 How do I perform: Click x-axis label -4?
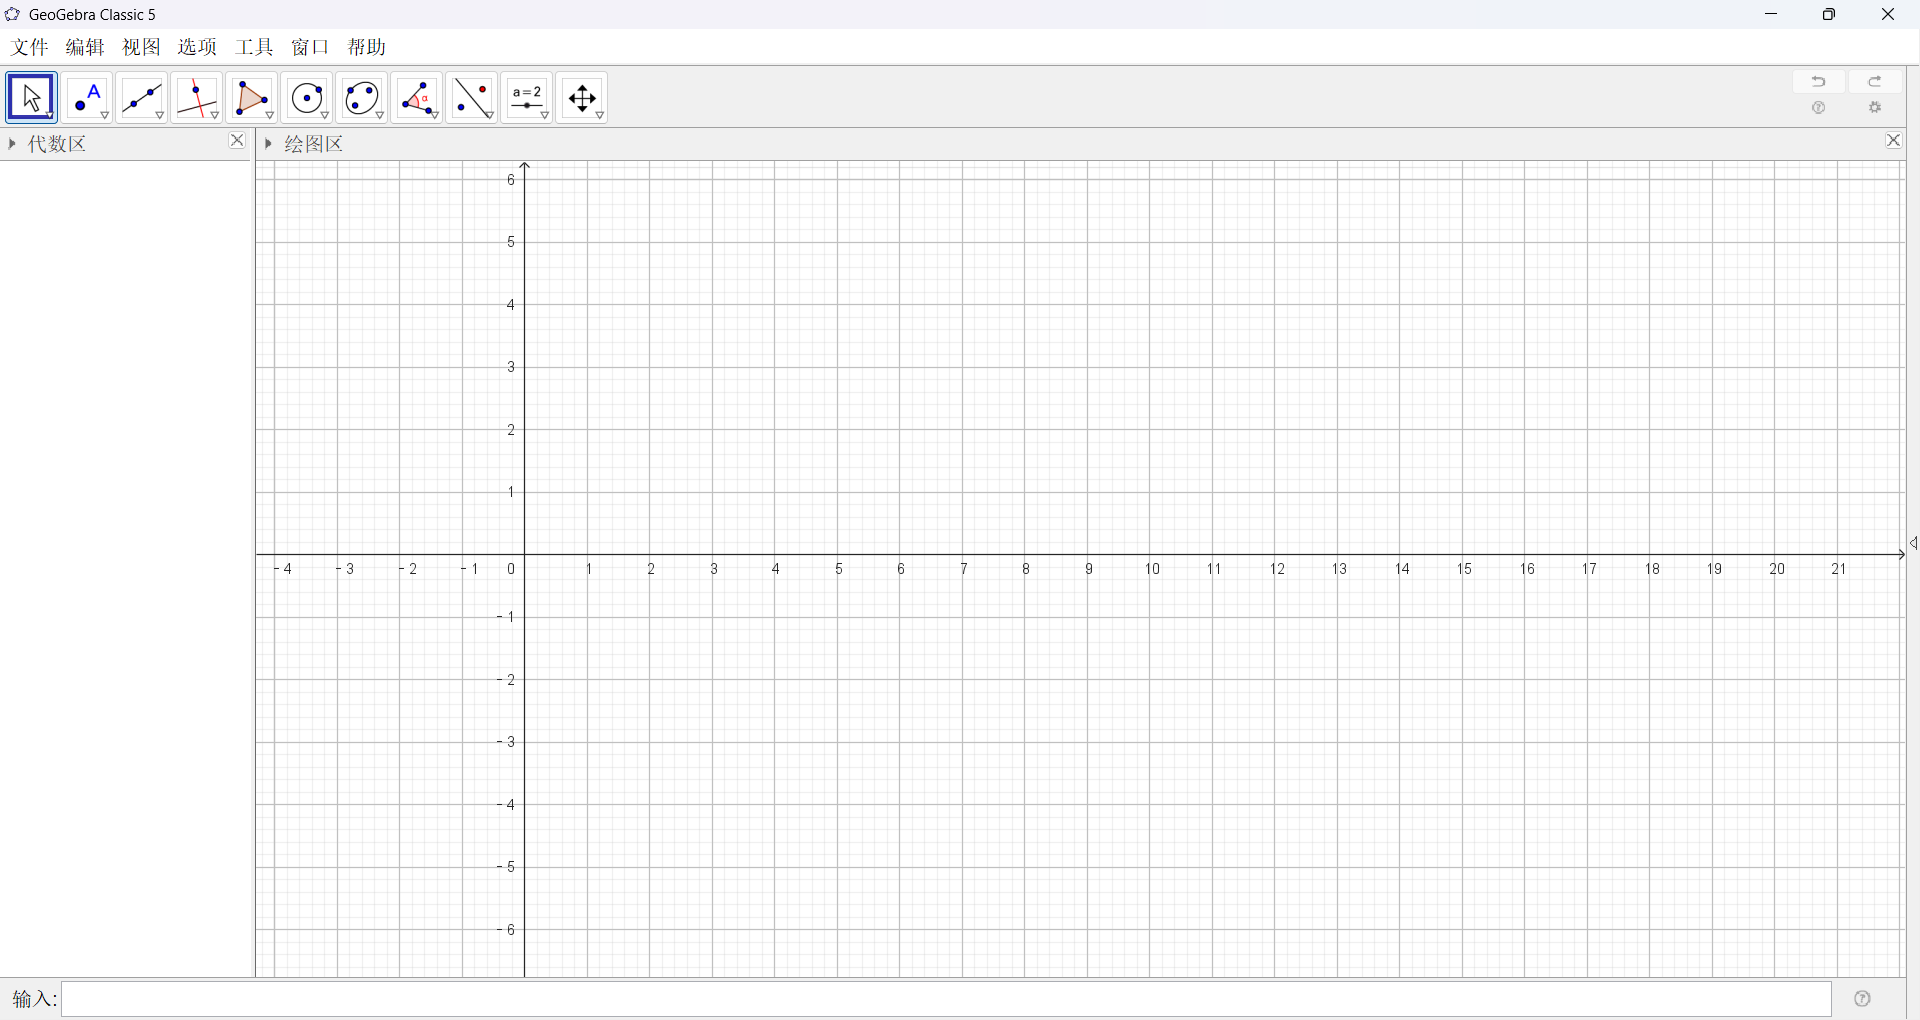pyautogui.click(x=283, y=569)
